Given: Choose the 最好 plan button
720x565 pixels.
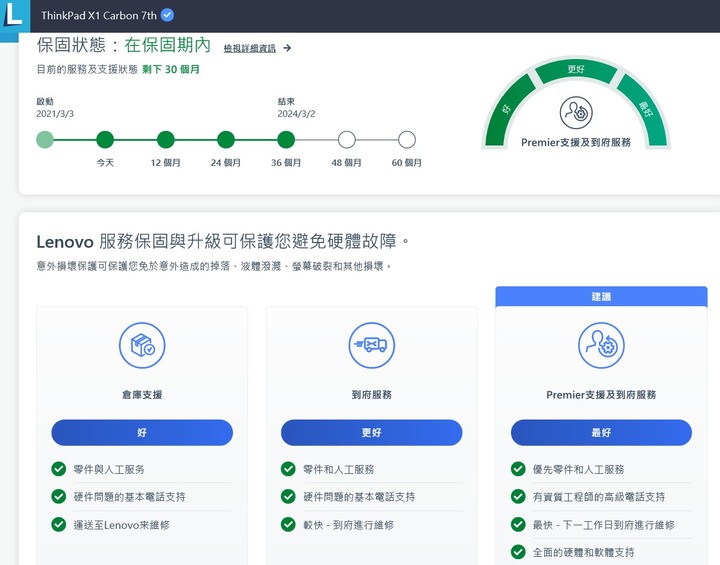Looking at the screenshot, I should click(601, 432).
